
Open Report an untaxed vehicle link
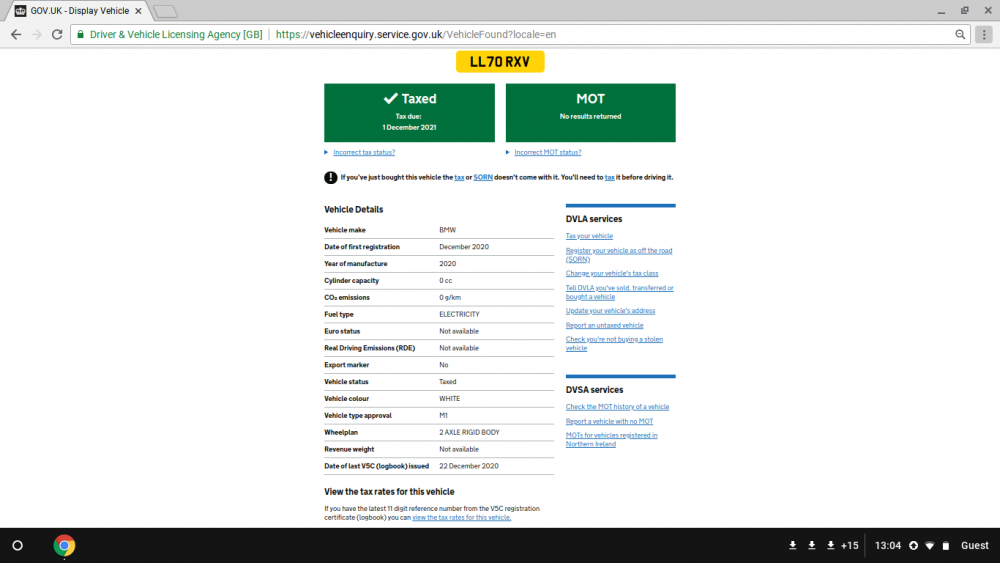(x=604, y=325)
